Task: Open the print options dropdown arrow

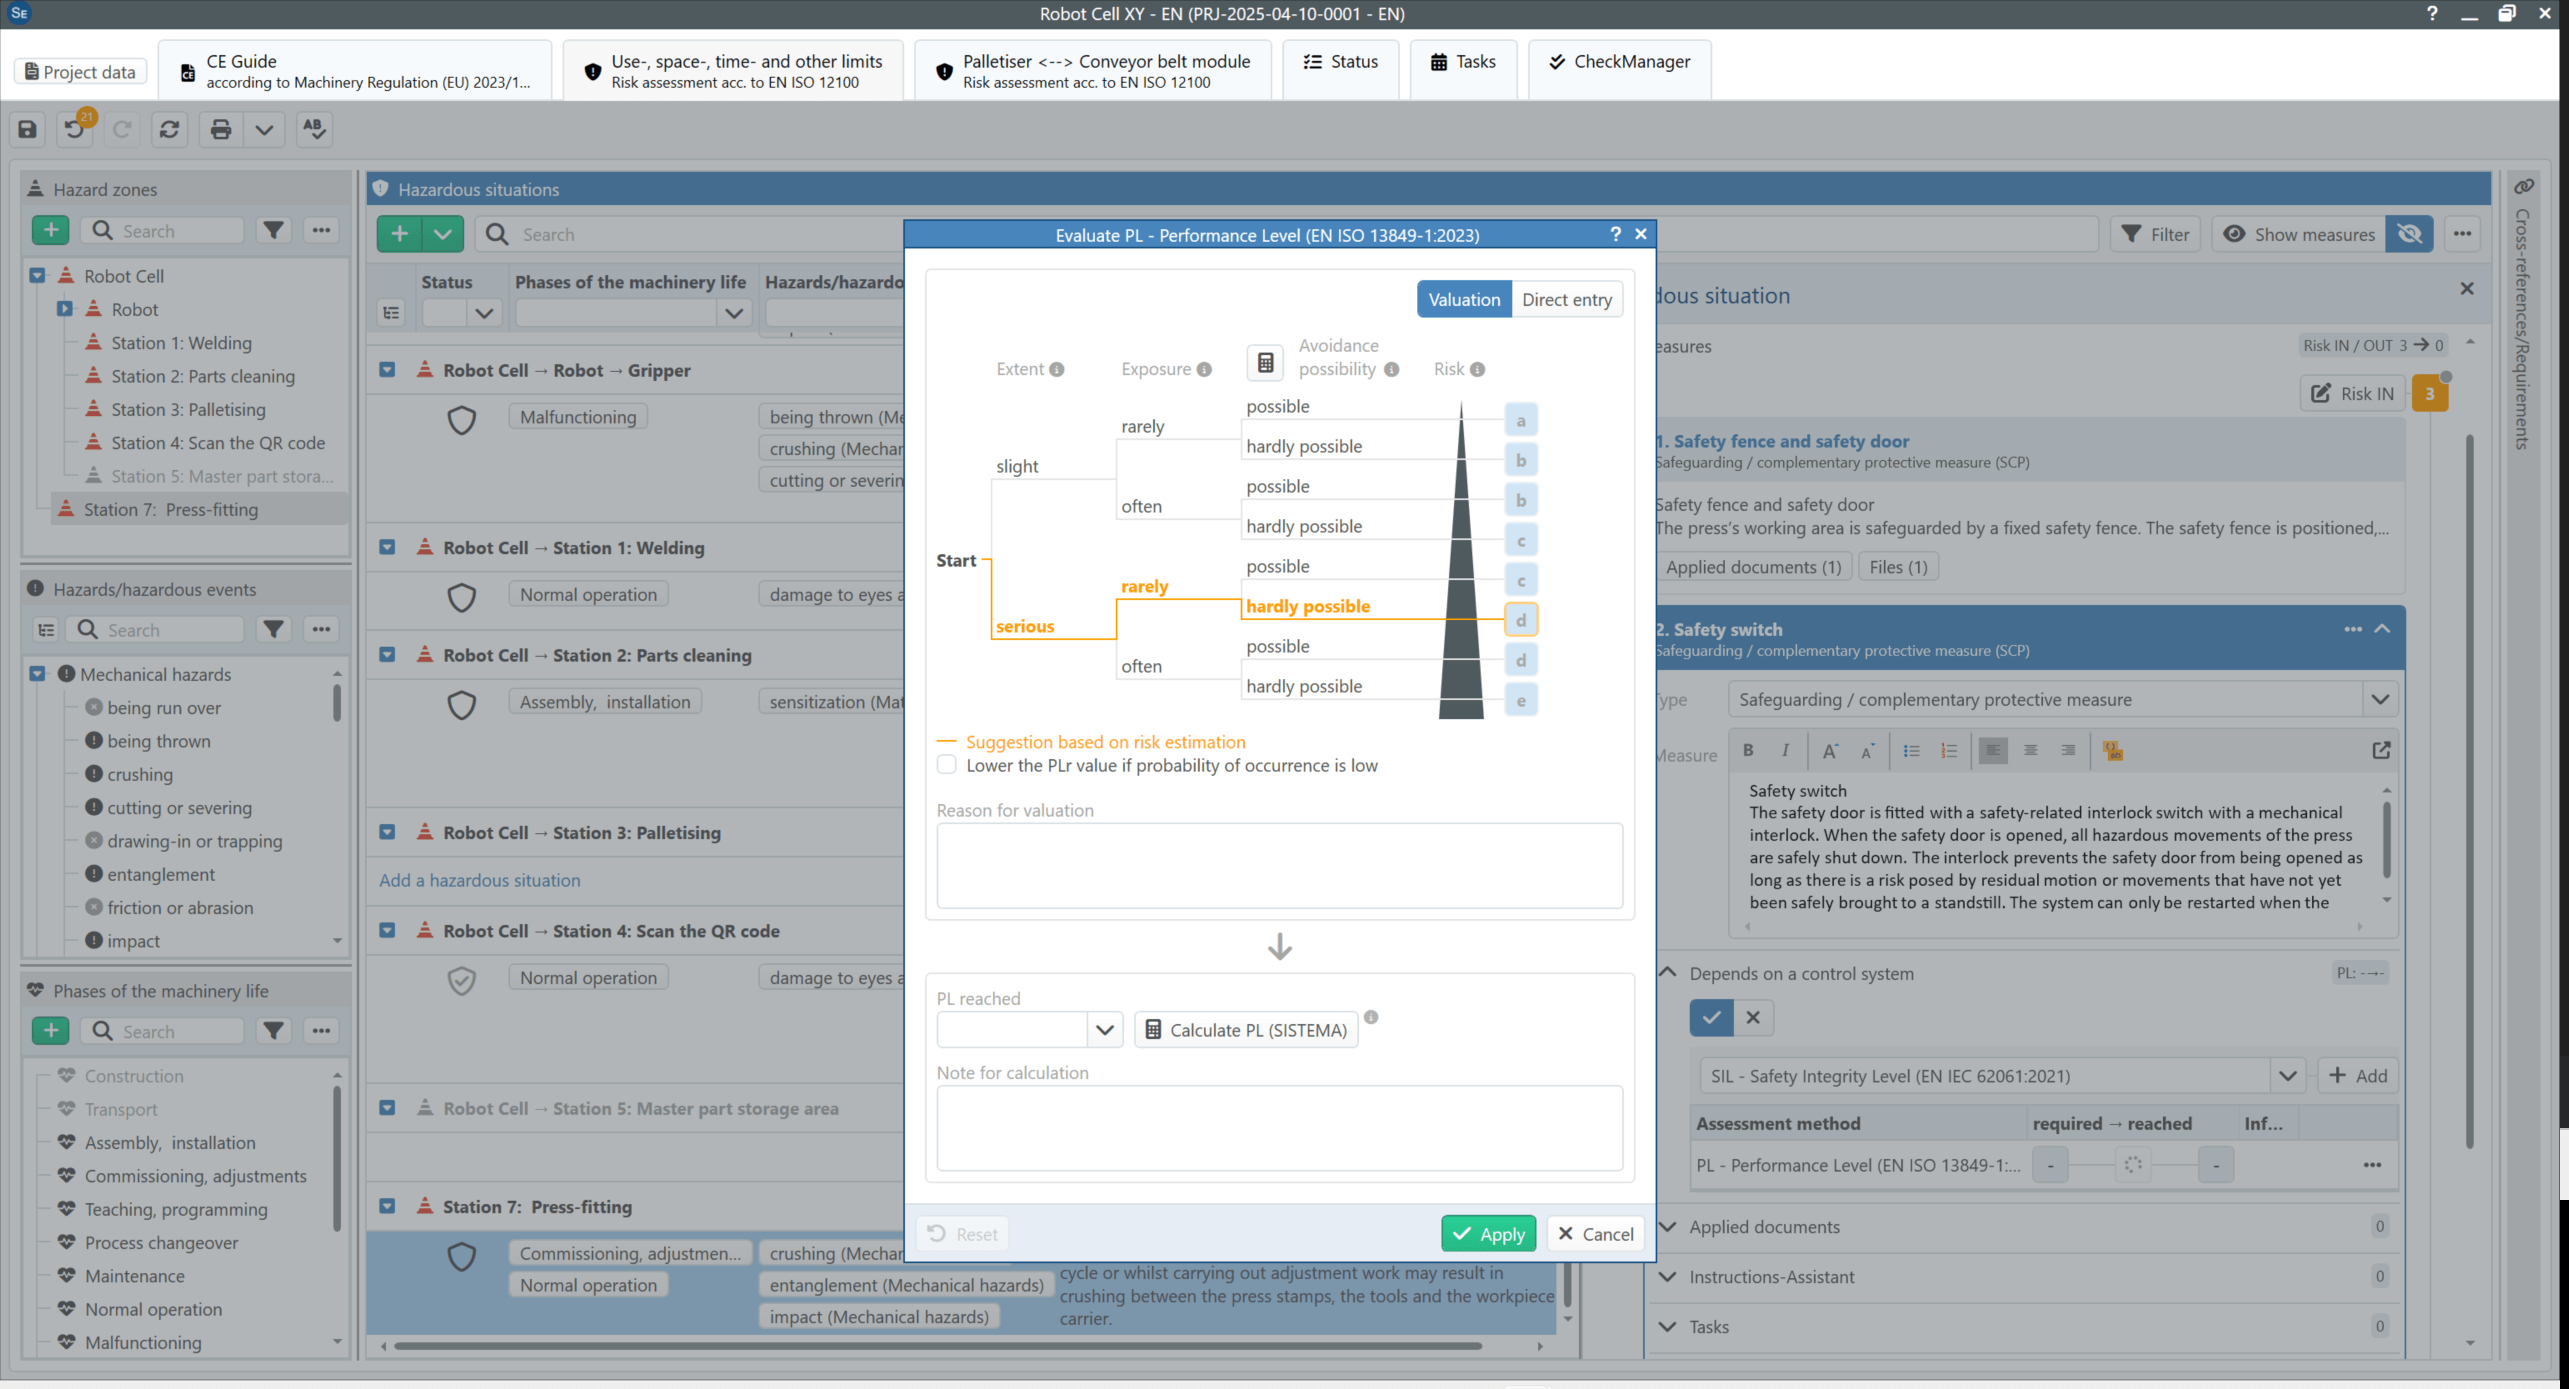Action: point(264,129)
